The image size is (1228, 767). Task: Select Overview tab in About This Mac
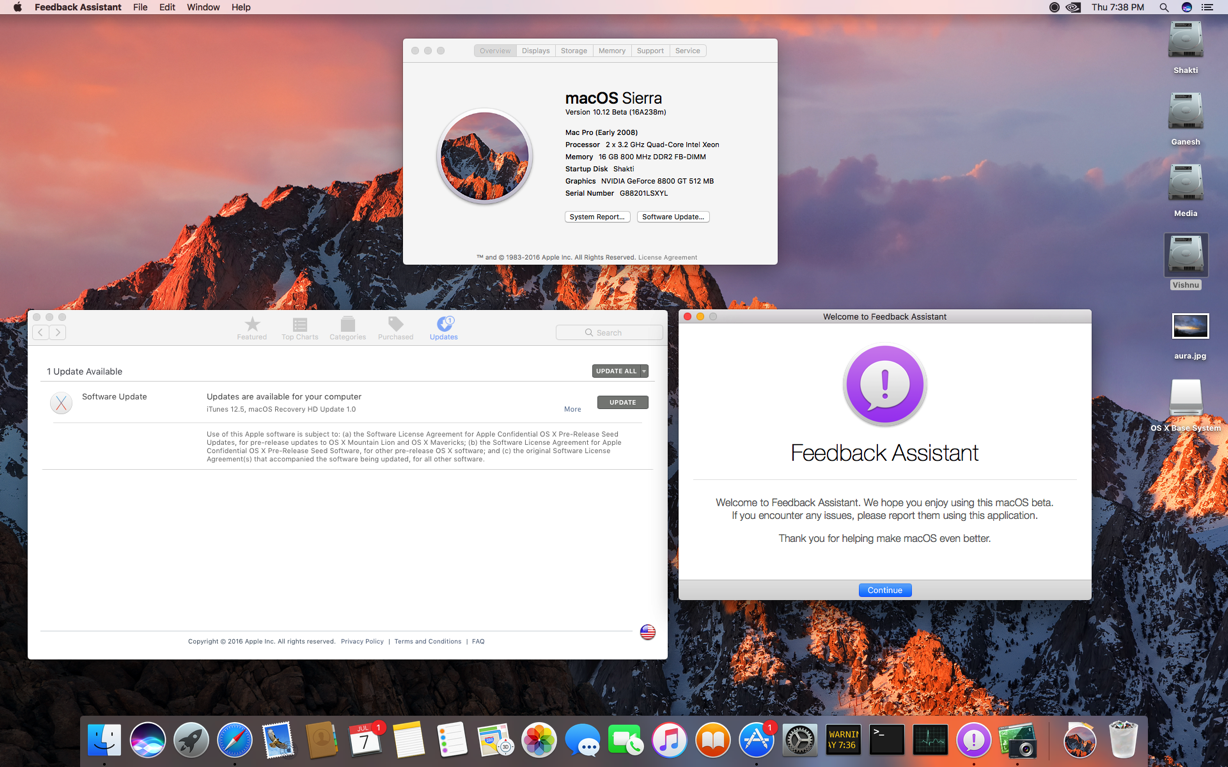495,50
